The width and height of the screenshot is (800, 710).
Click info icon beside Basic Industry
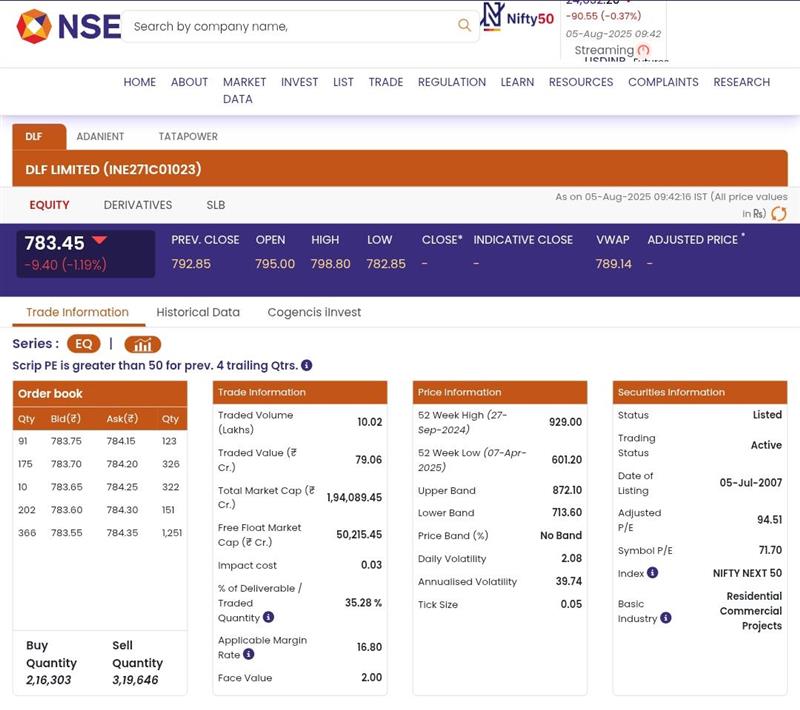click(666, 618)
